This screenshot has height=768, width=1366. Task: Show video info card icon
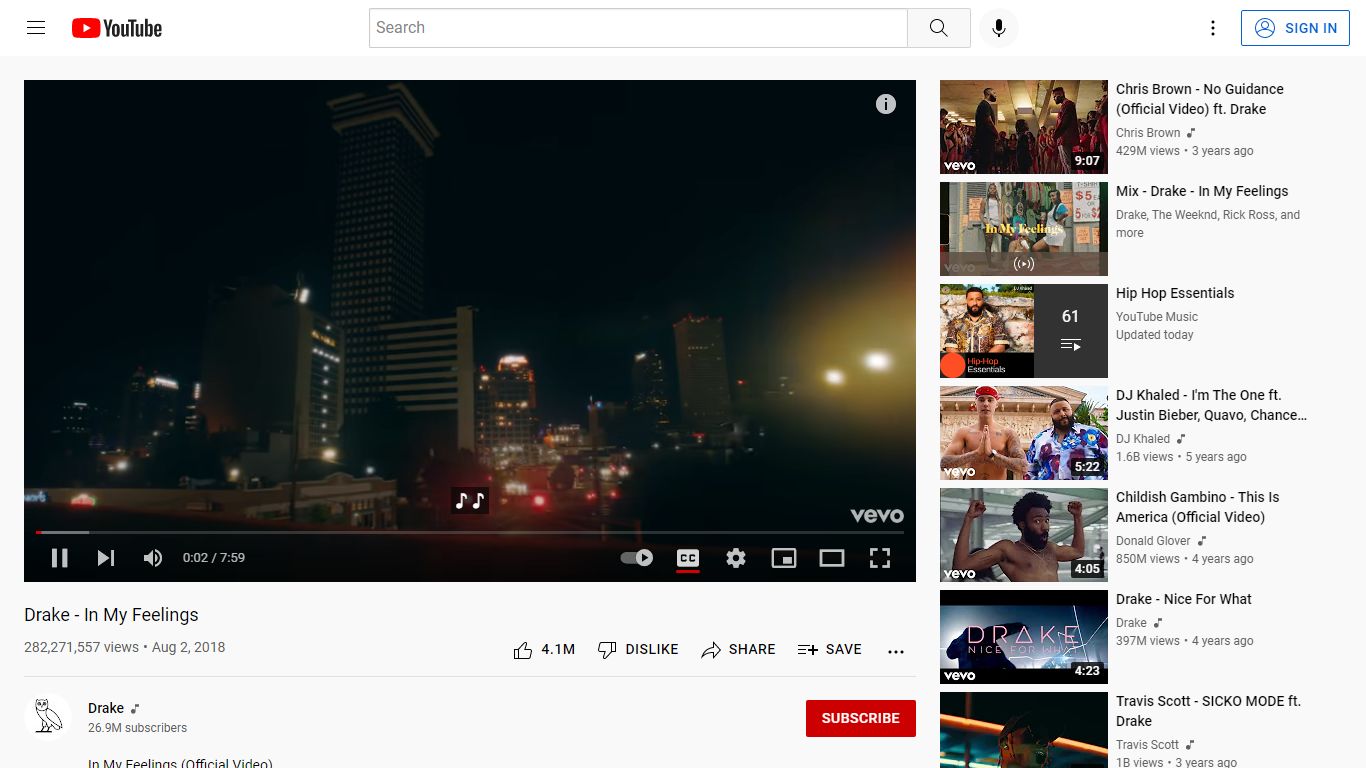click(x=886, y=104)
